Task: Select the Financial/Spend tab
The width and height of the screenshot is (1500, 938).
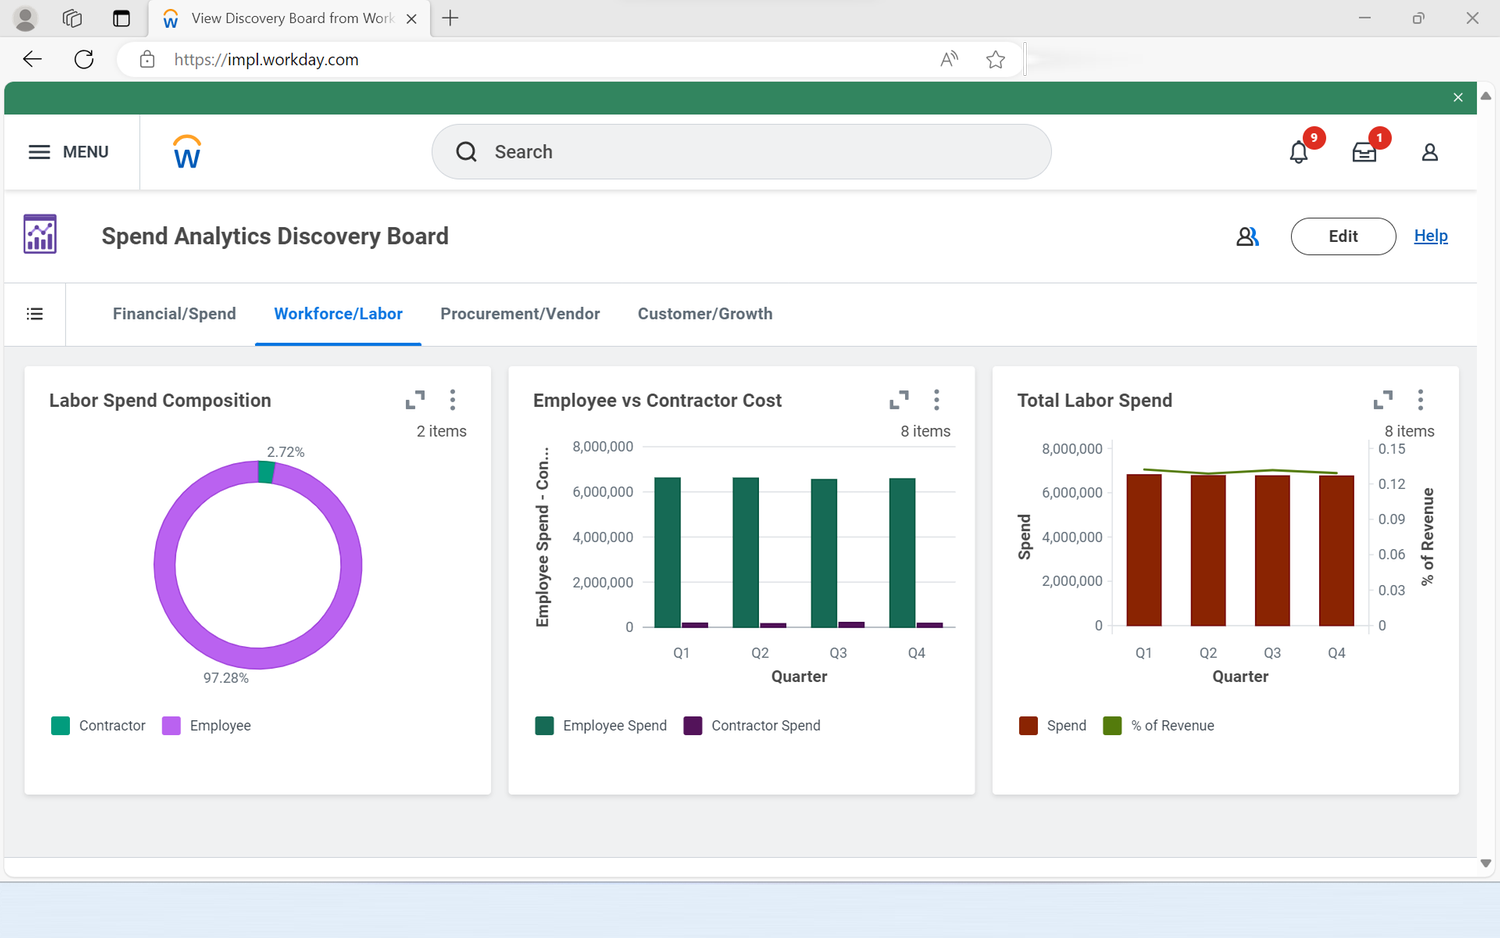Action: tap(174, 313)
